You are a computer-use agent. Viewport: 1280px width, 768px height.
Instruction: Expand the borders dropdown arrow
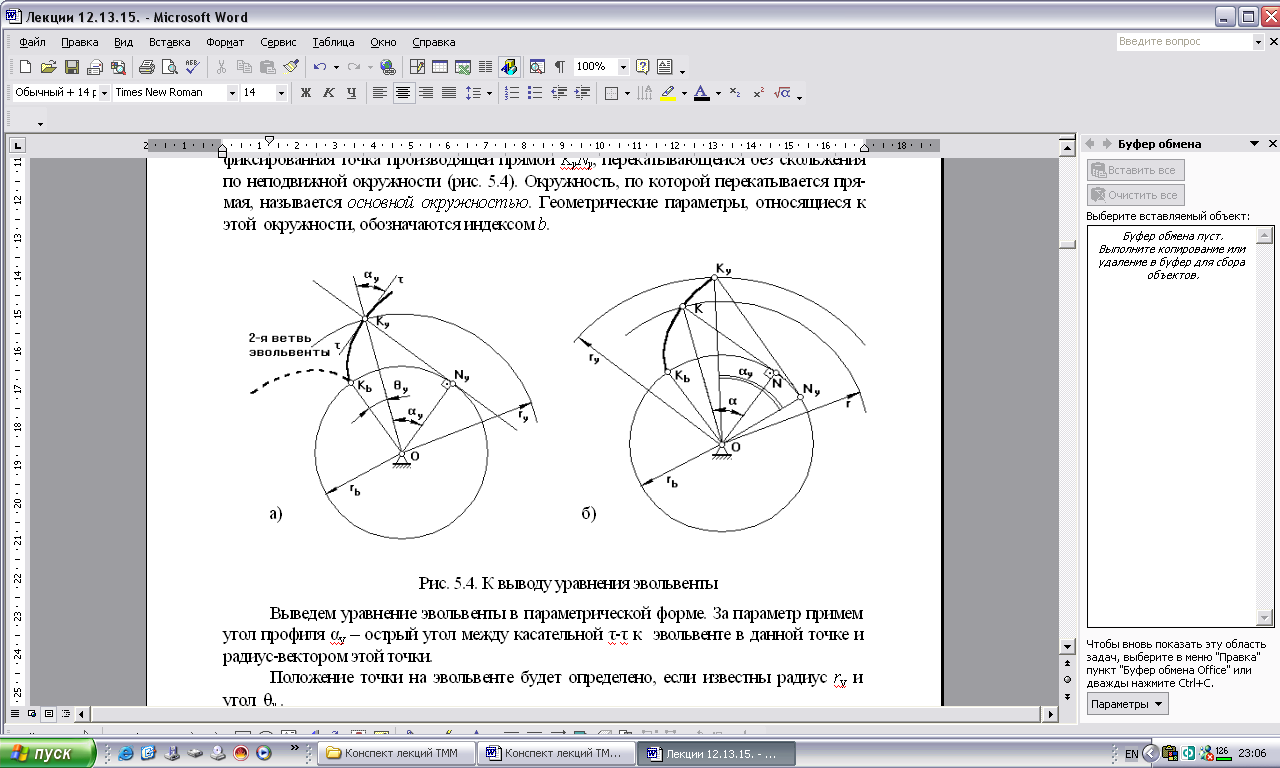click(x=627, y=93)
